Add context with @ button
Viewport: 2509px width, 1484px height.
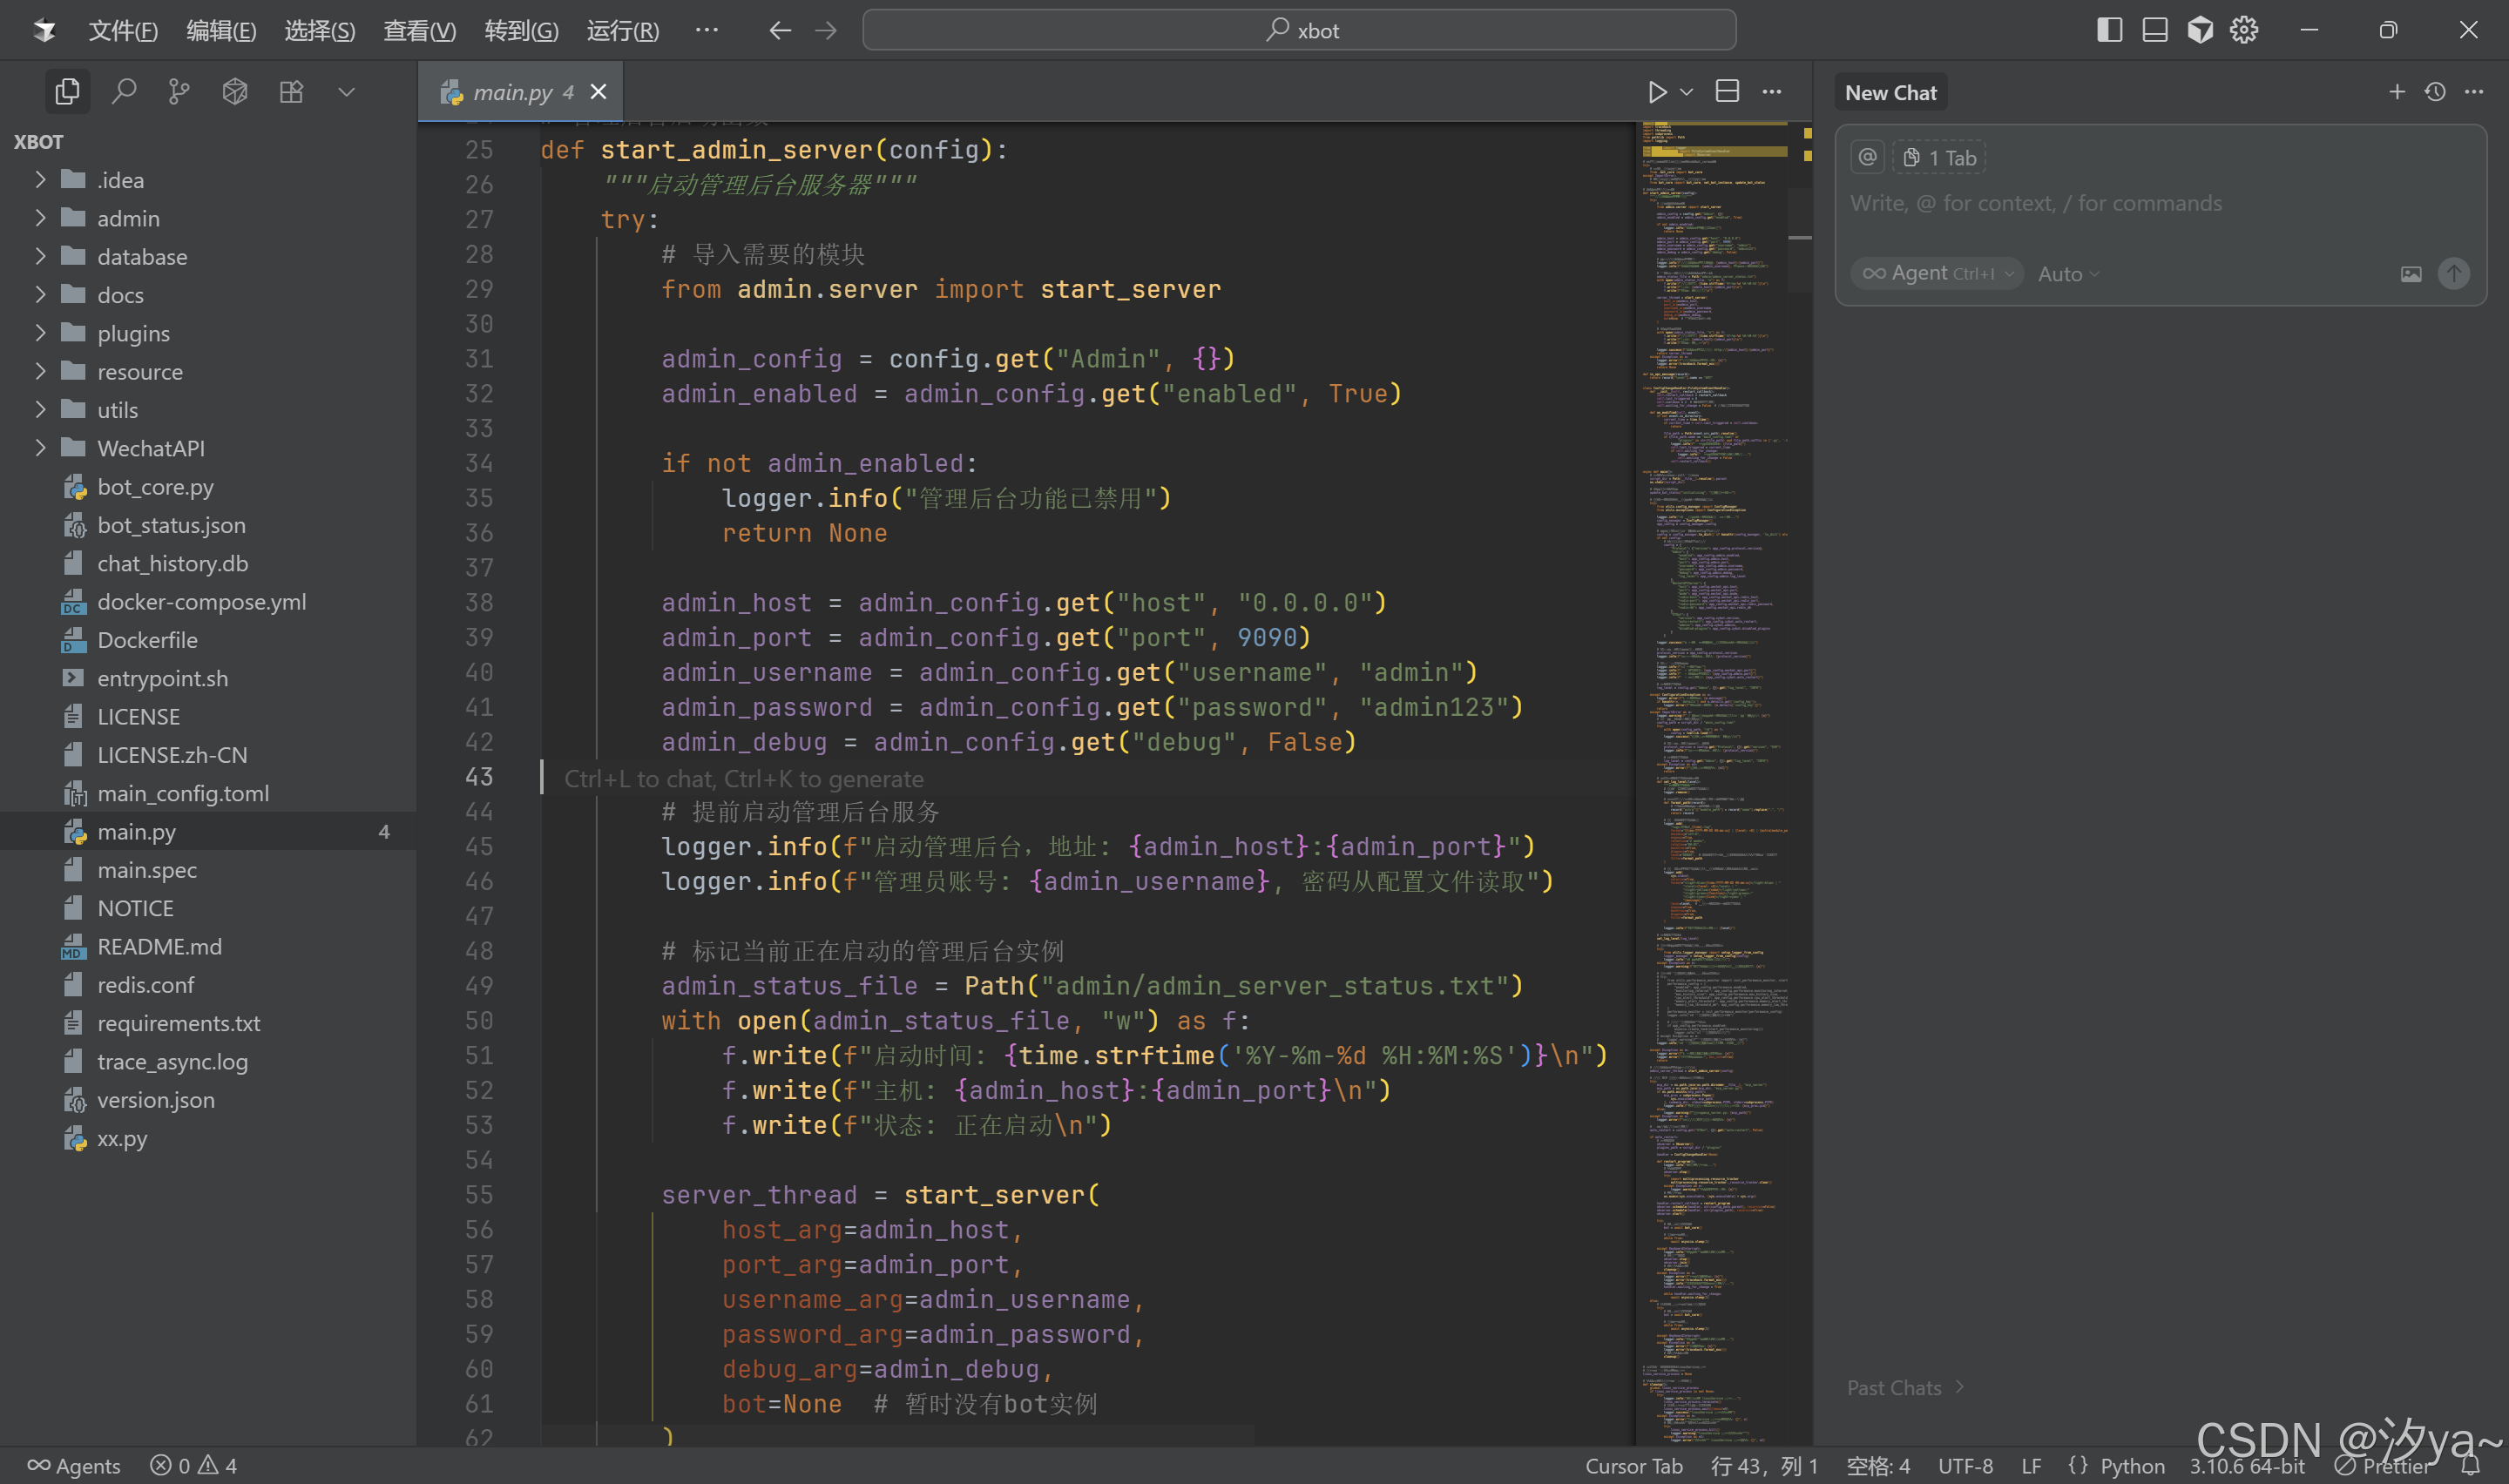(1867, 157)
